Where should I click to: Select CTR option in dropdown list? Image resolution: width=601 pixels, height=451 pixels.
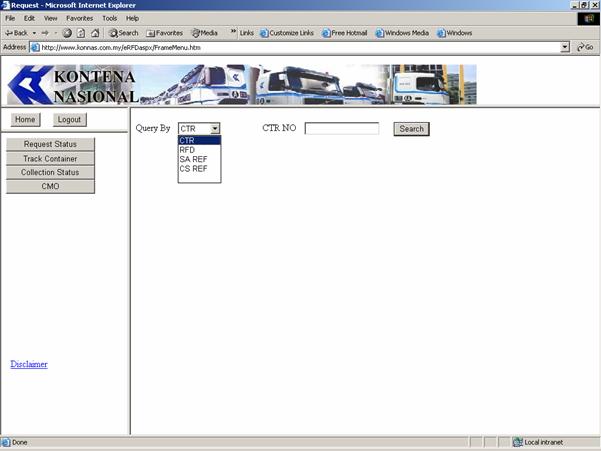pyautogui.click(x=199, y=141)
